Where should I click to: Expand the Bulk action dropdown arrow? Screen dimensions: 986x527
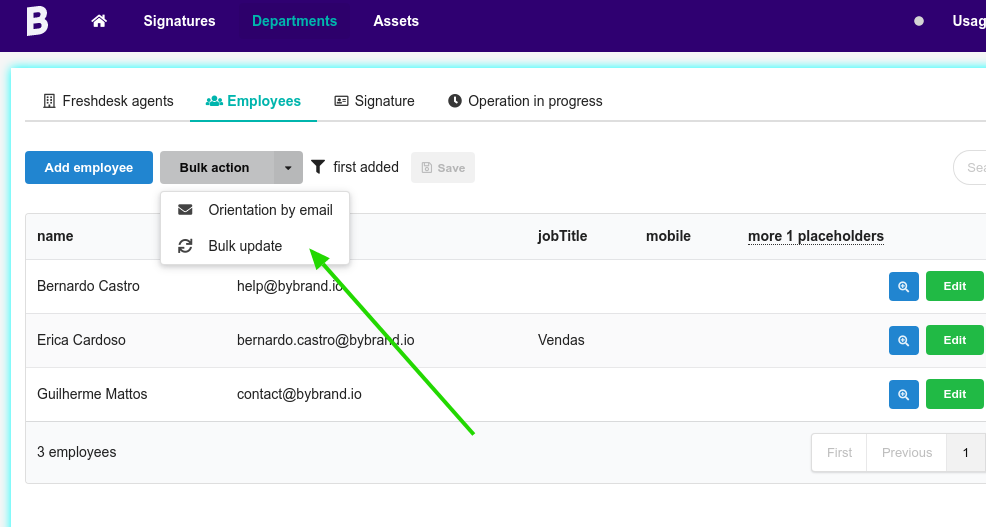click(x=288, y=168)
